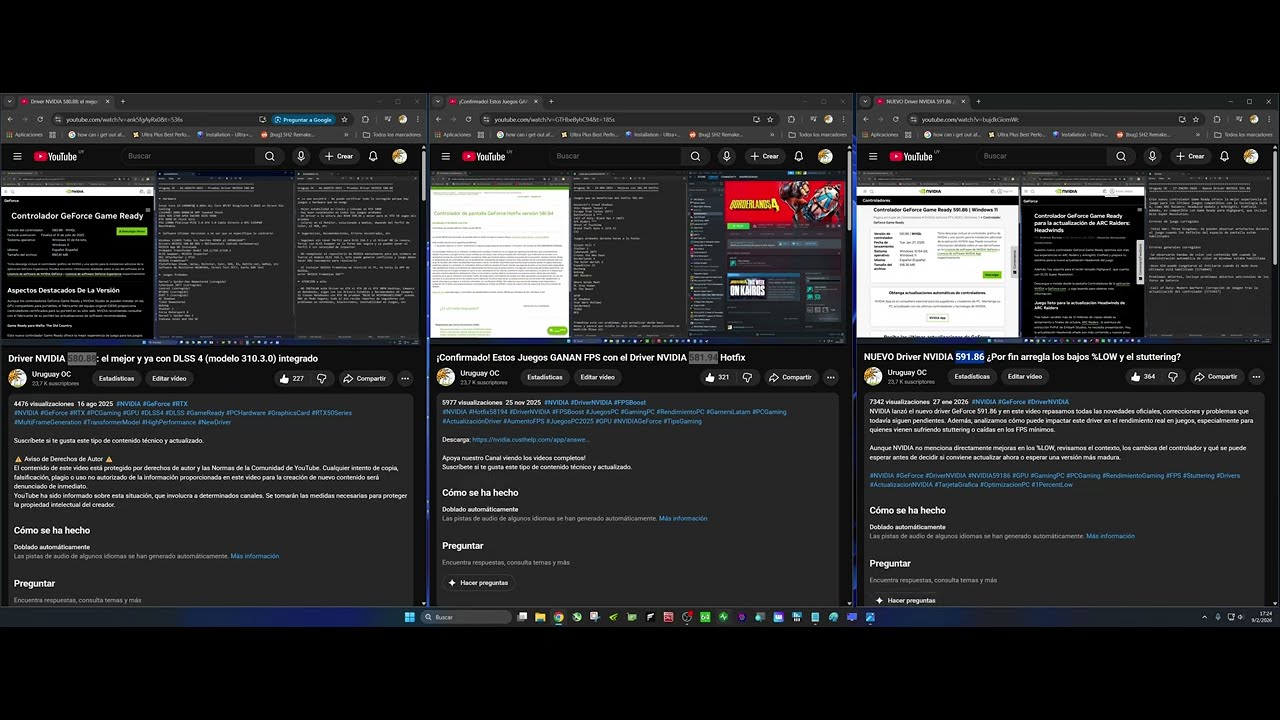Image resolution: width=1280 pixels, height=720 pixels.
Task: Click the YouTube logo in left window
Action: 56,156
